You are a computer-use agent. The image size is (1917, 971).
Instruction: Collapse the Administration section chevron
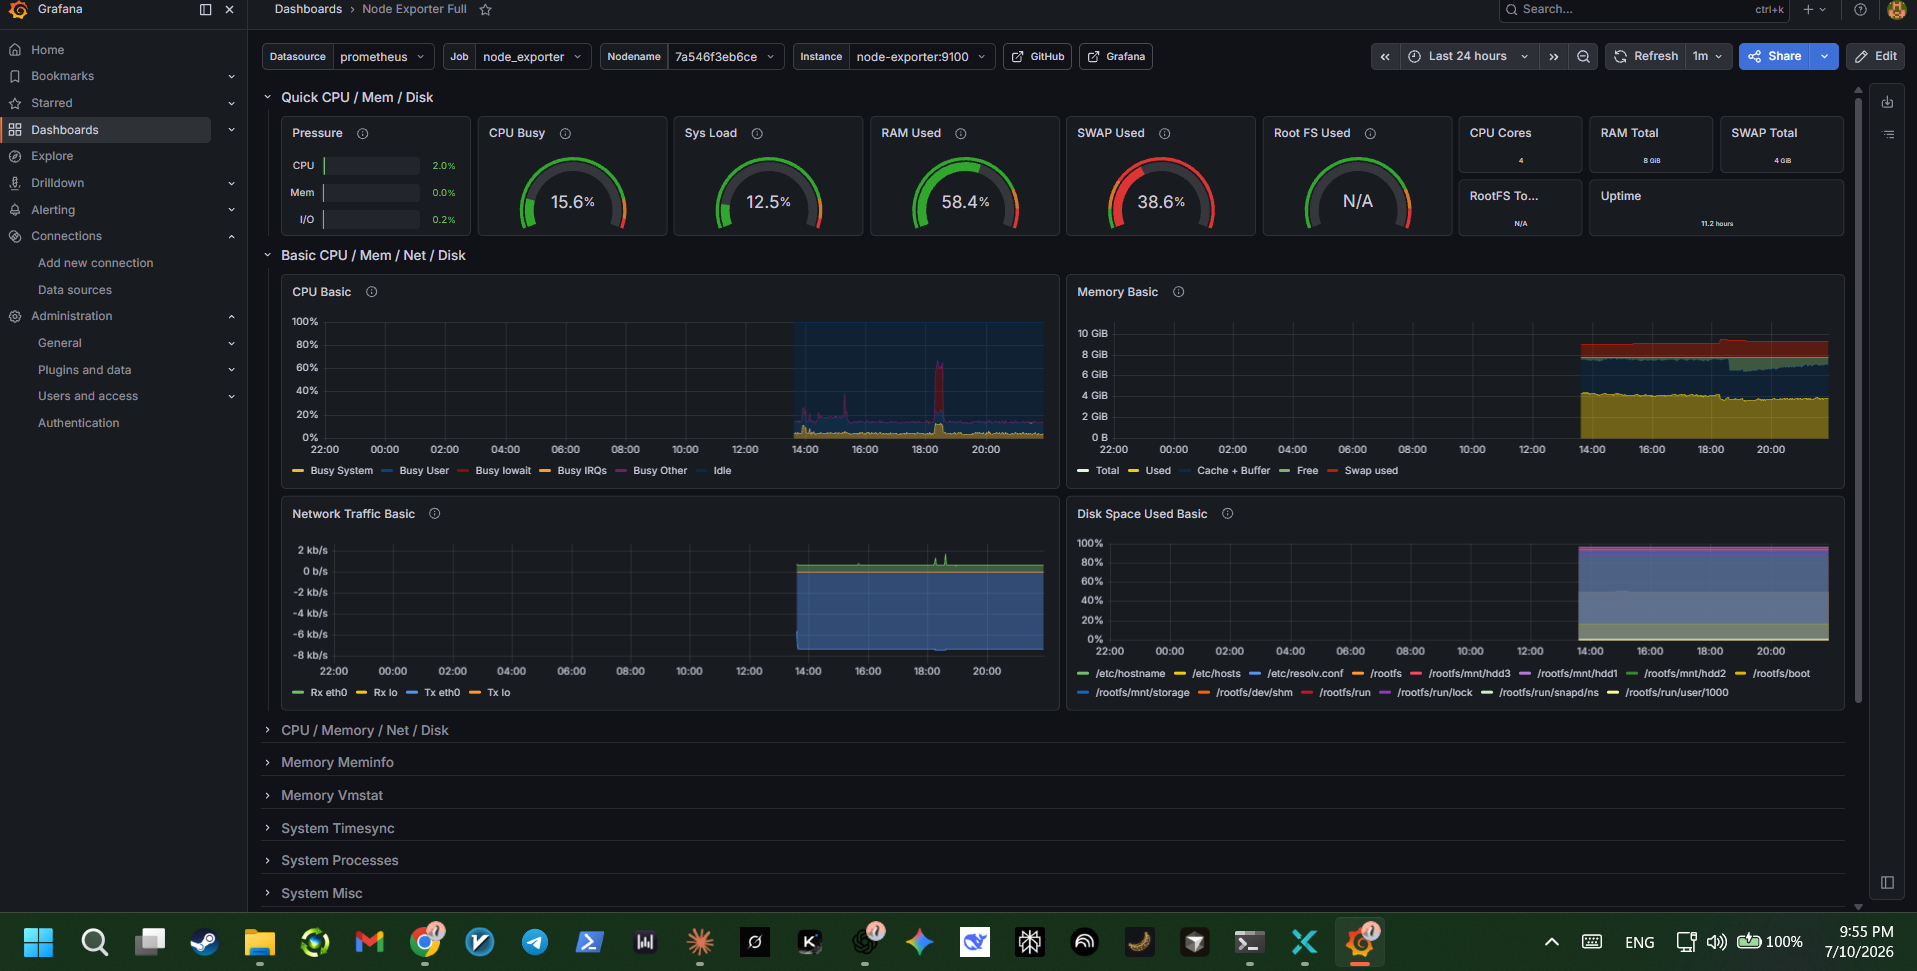231,316
